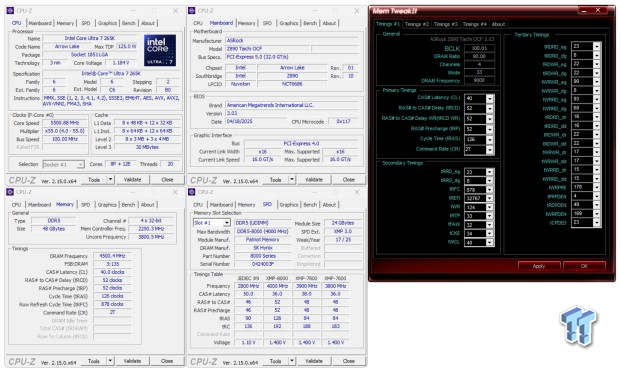Click Apply button in MemTweakIt
Screen dimensions: 620x370
[539, 266]
